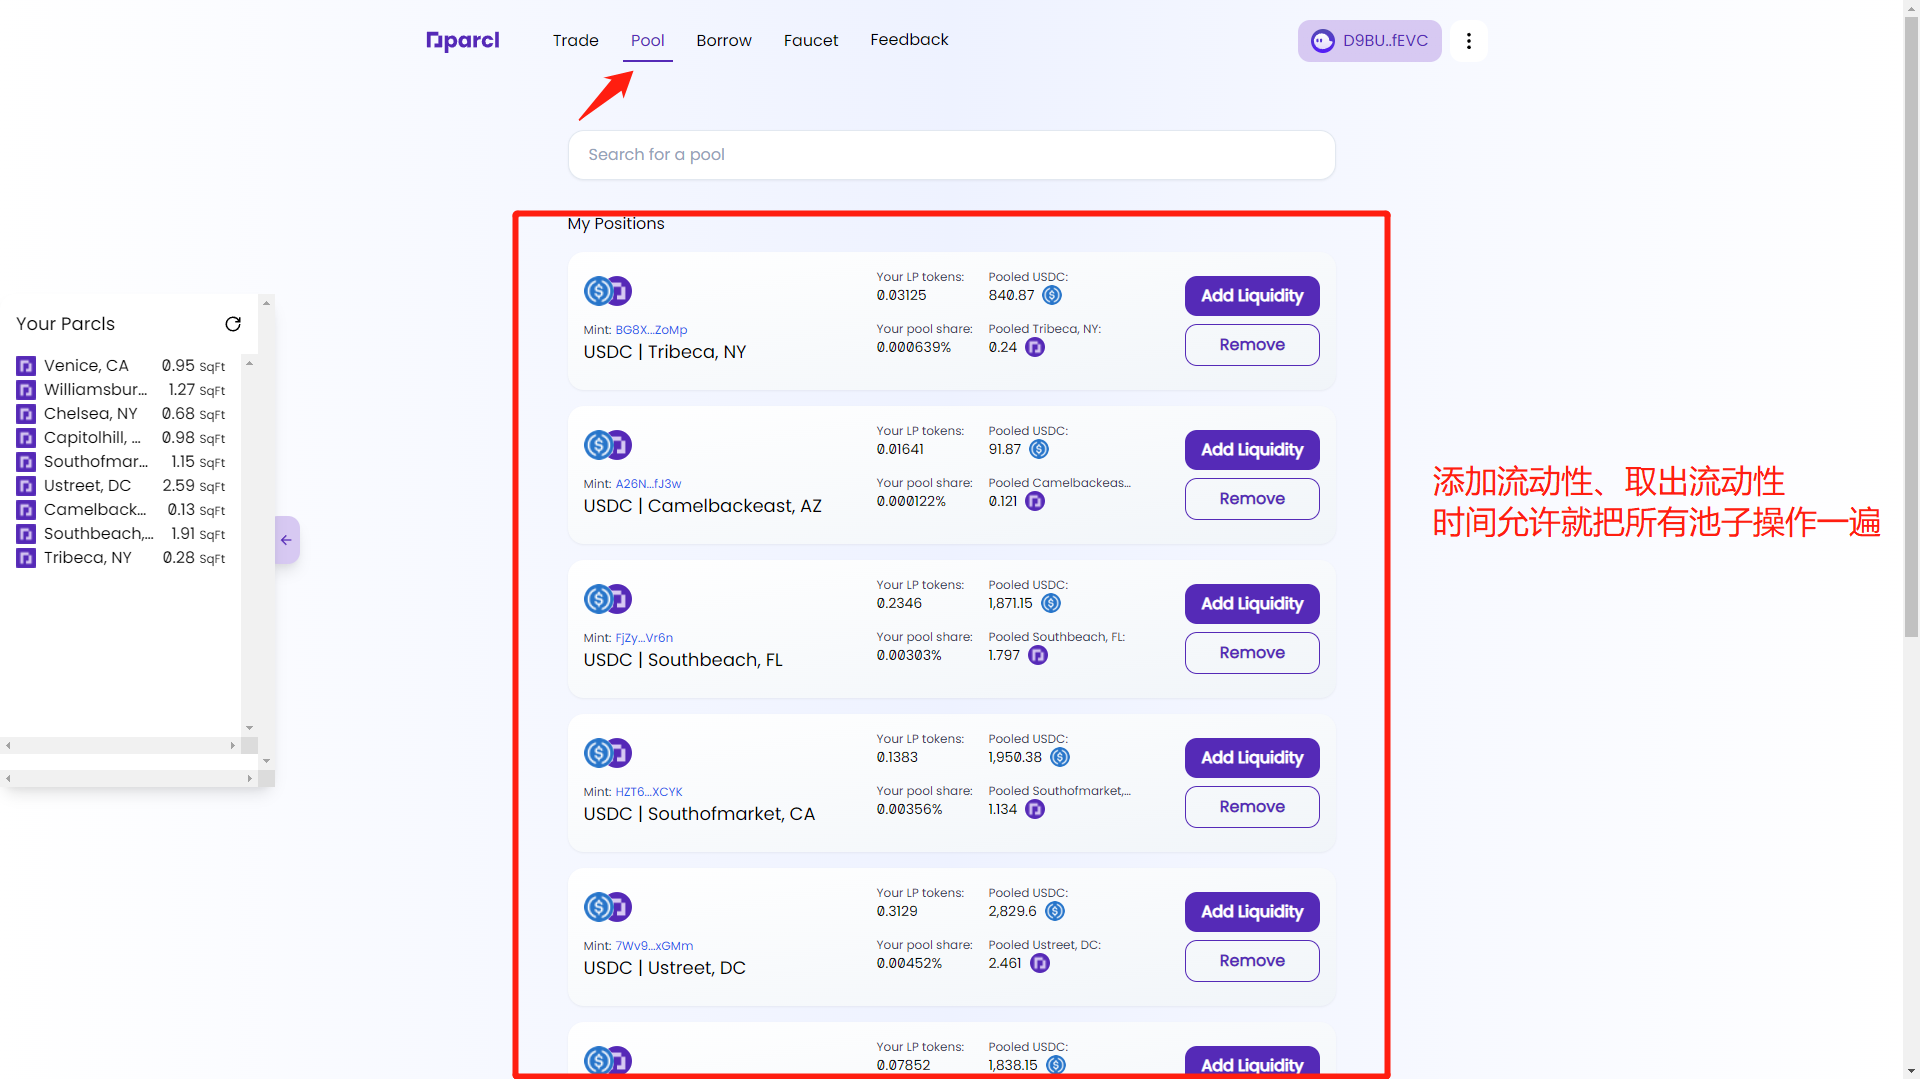
Task: Click the Capitolhill parcl icon
Action: pyautogui.click(x=26, y=438)
